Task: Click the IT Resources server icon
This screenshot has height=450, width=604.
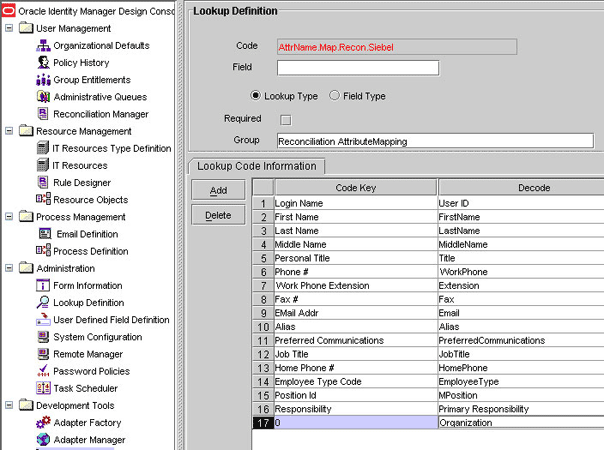Action: 42,165
